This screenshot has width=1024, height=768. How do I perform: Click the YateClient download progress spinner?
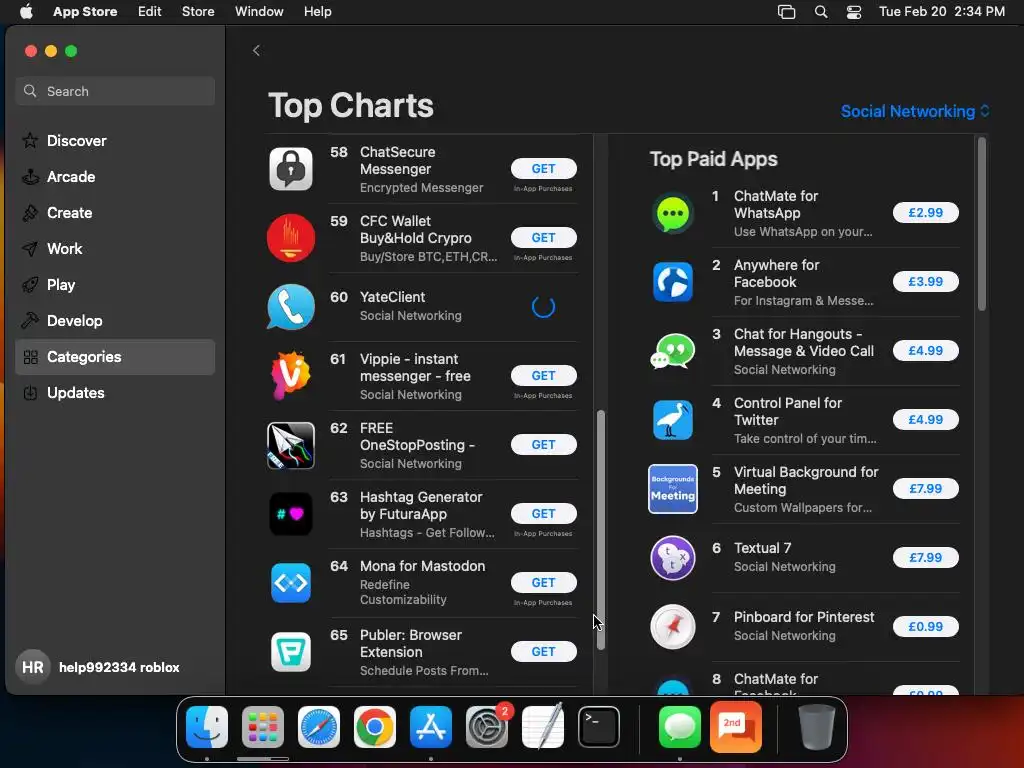(543, 306)
